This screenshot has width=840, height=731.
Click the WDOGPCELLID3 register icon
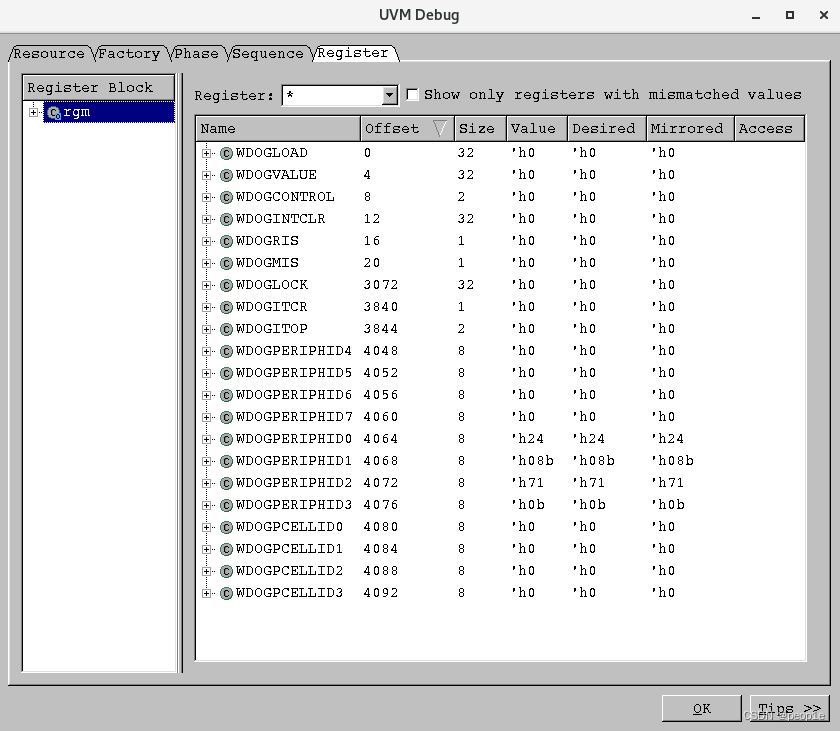[226, 593]
